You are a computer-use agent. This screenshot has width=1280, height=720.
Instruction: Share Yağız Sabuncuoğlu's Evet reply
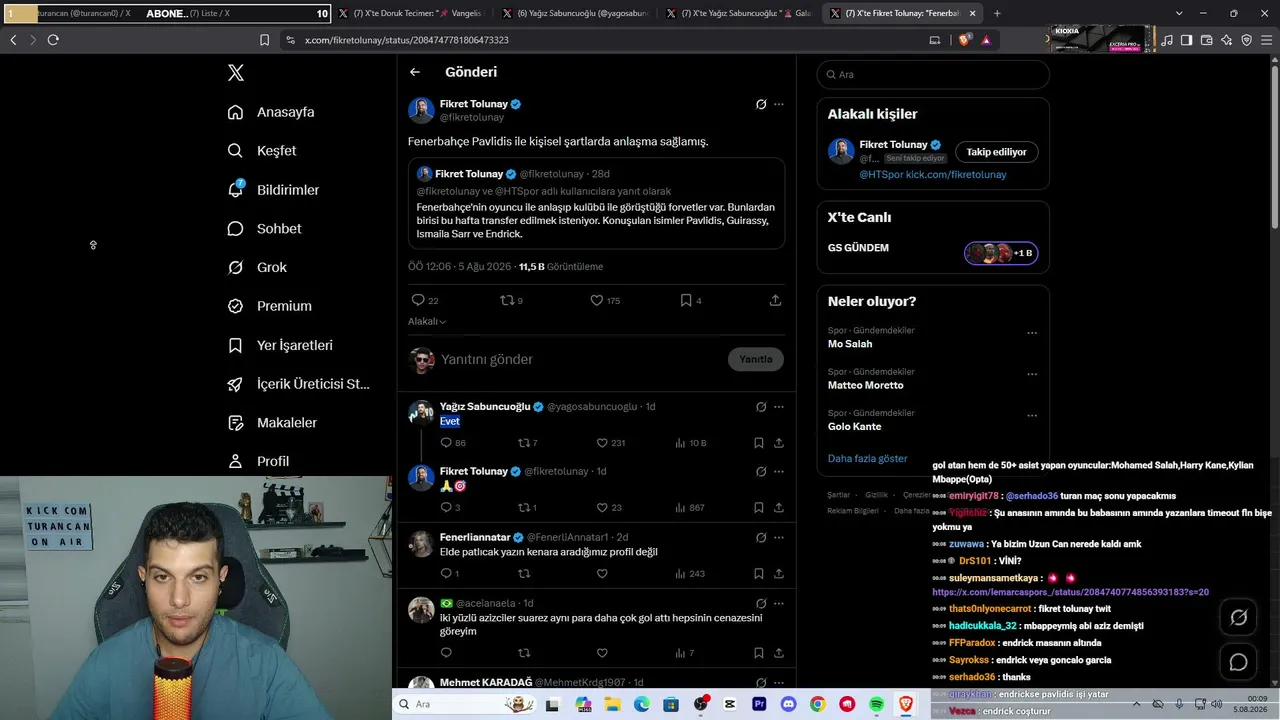tap(779, 443)
